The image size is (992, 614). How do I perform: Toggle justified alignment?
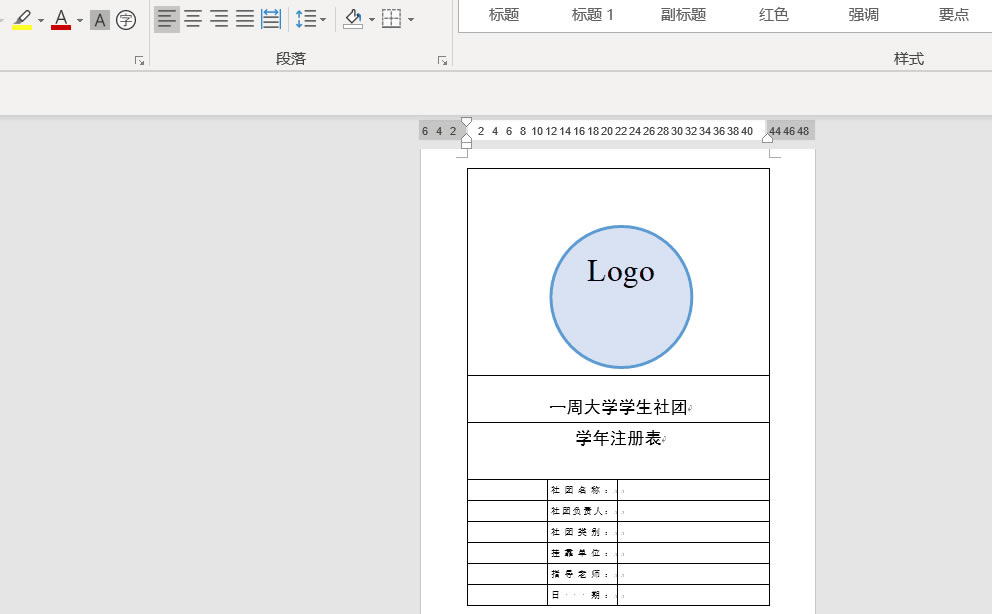tap(244, 17)
